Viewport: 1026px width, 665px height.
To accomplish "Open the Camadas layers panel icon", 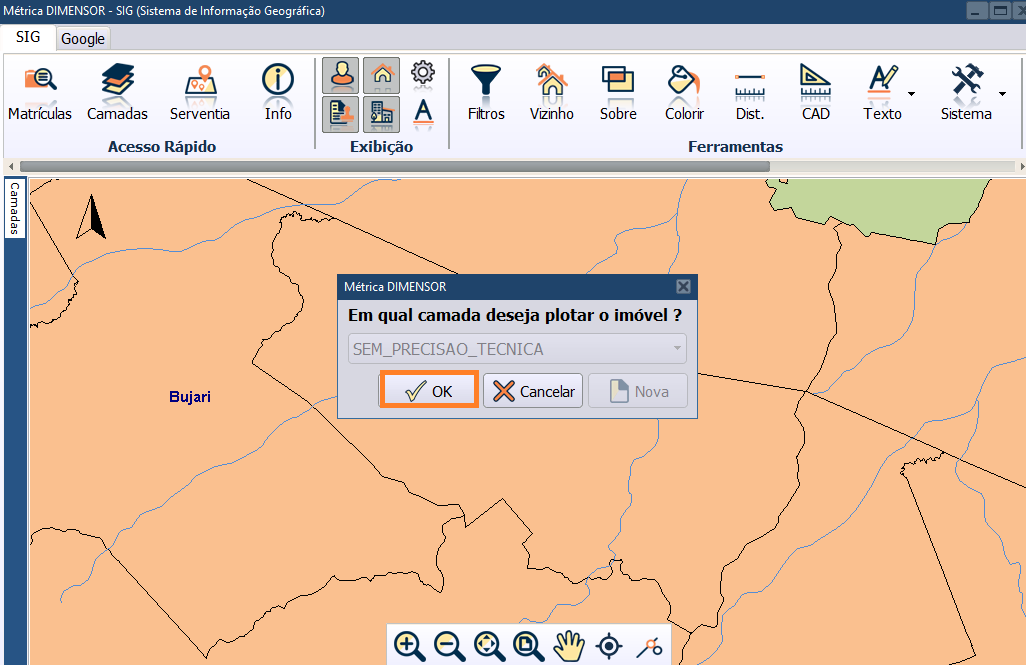I will coord(117,92).
